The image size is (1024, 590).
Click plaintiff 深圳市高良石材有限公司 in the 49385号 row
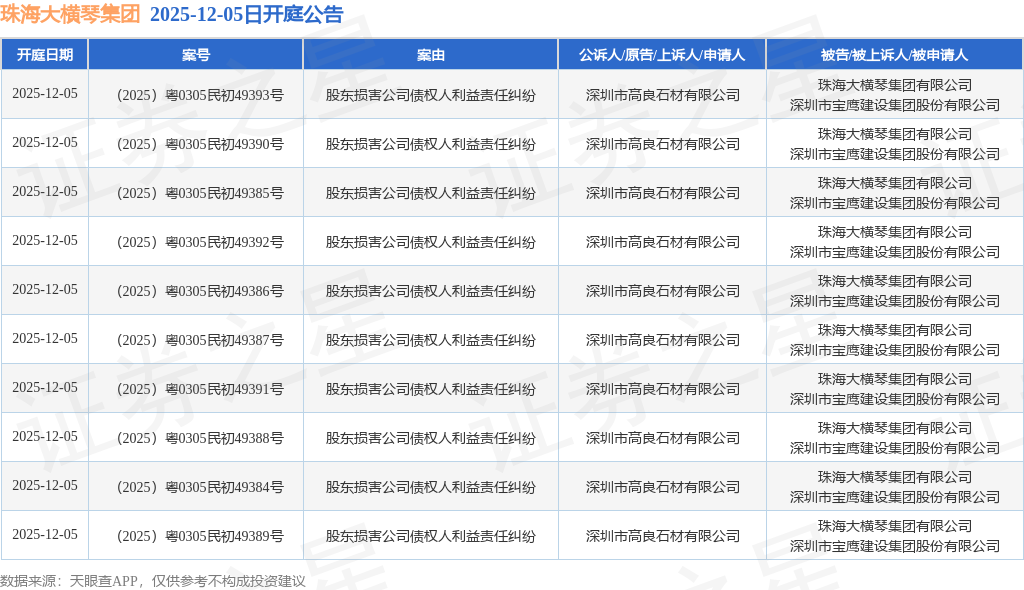point(662,193)
